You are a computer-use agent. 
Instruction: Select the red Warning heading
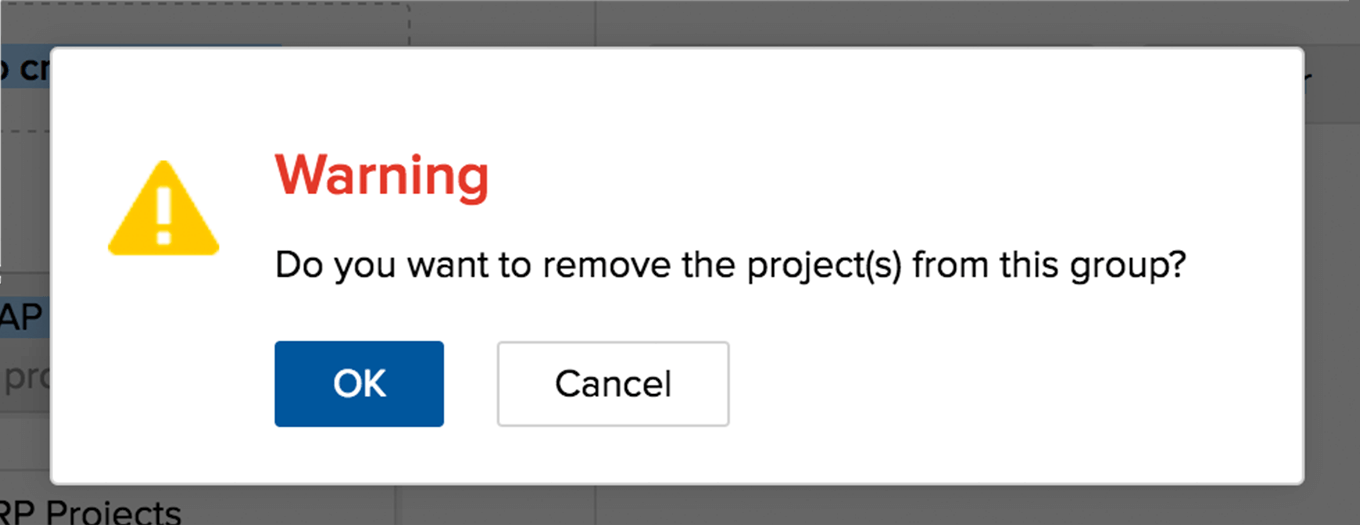(x=382, y=176)
